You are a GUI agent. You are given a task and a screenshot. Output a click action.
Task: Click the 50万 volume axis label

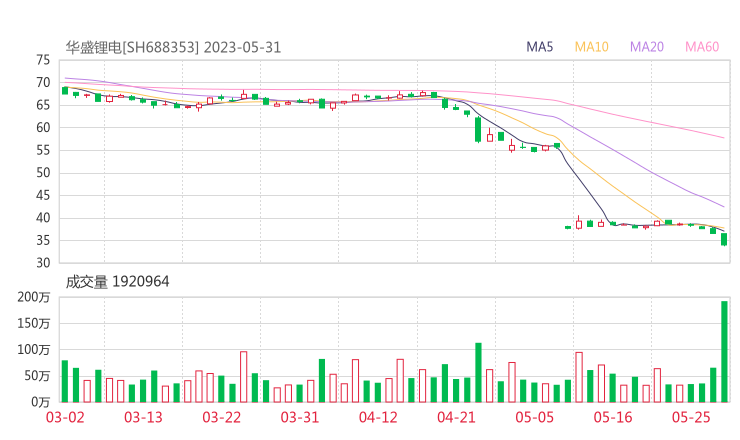(x=37, y=376)
